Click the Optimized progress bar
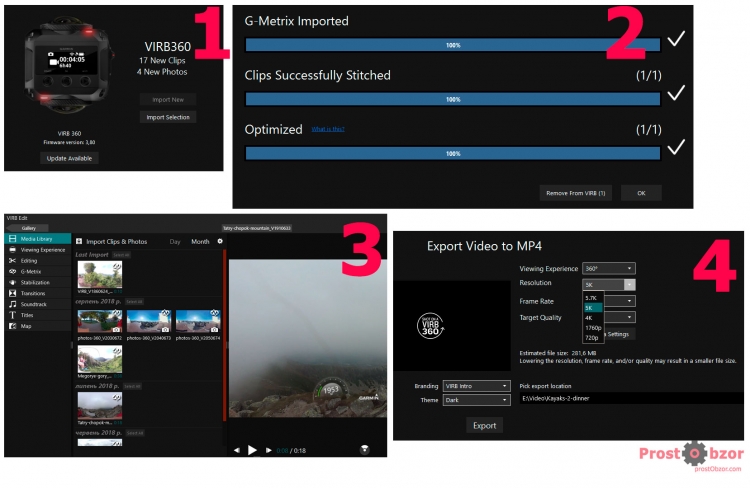 click(x=452, y=154)
